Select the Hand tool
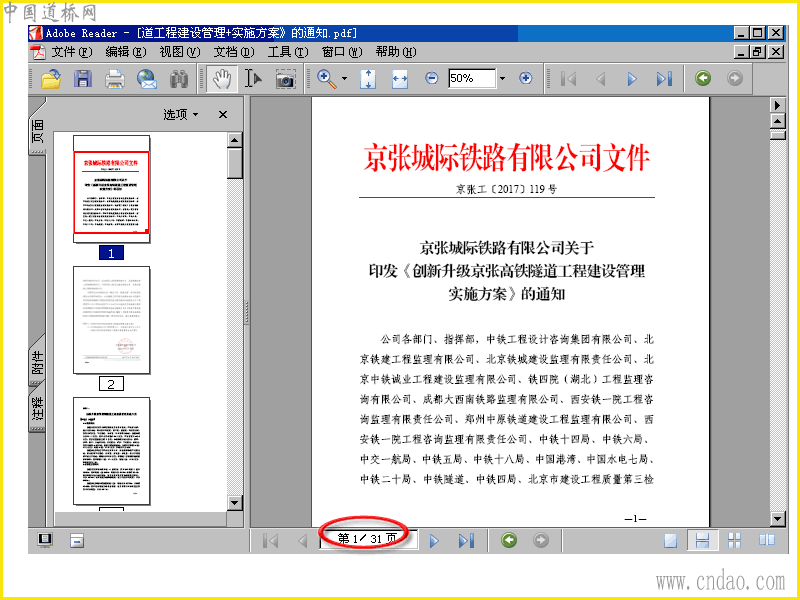 click(x=222, y=79)
